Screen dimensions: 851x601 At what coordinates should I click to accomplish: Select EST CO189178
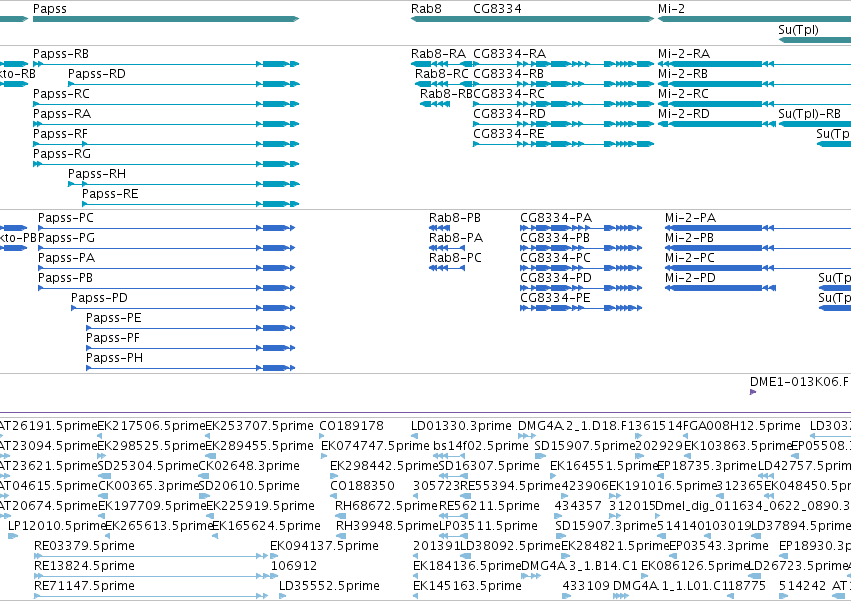click(351, 426)
